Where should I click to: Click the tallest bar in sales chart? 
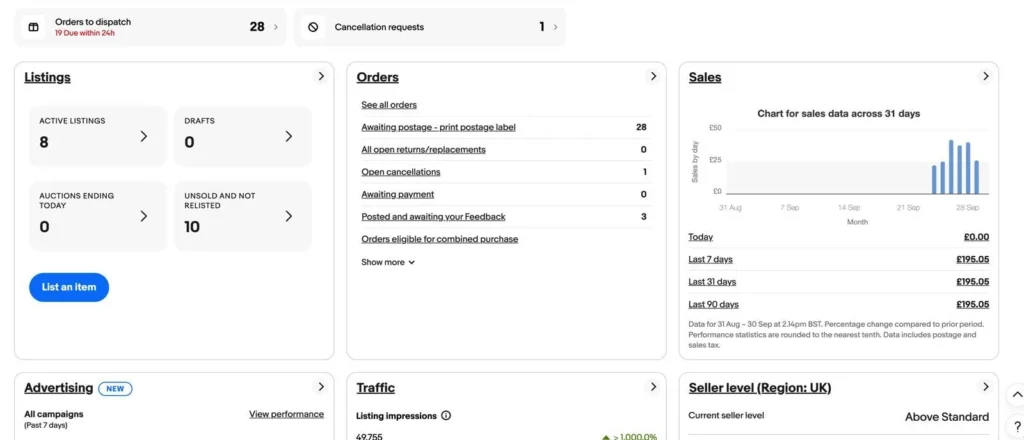(951, 166)
